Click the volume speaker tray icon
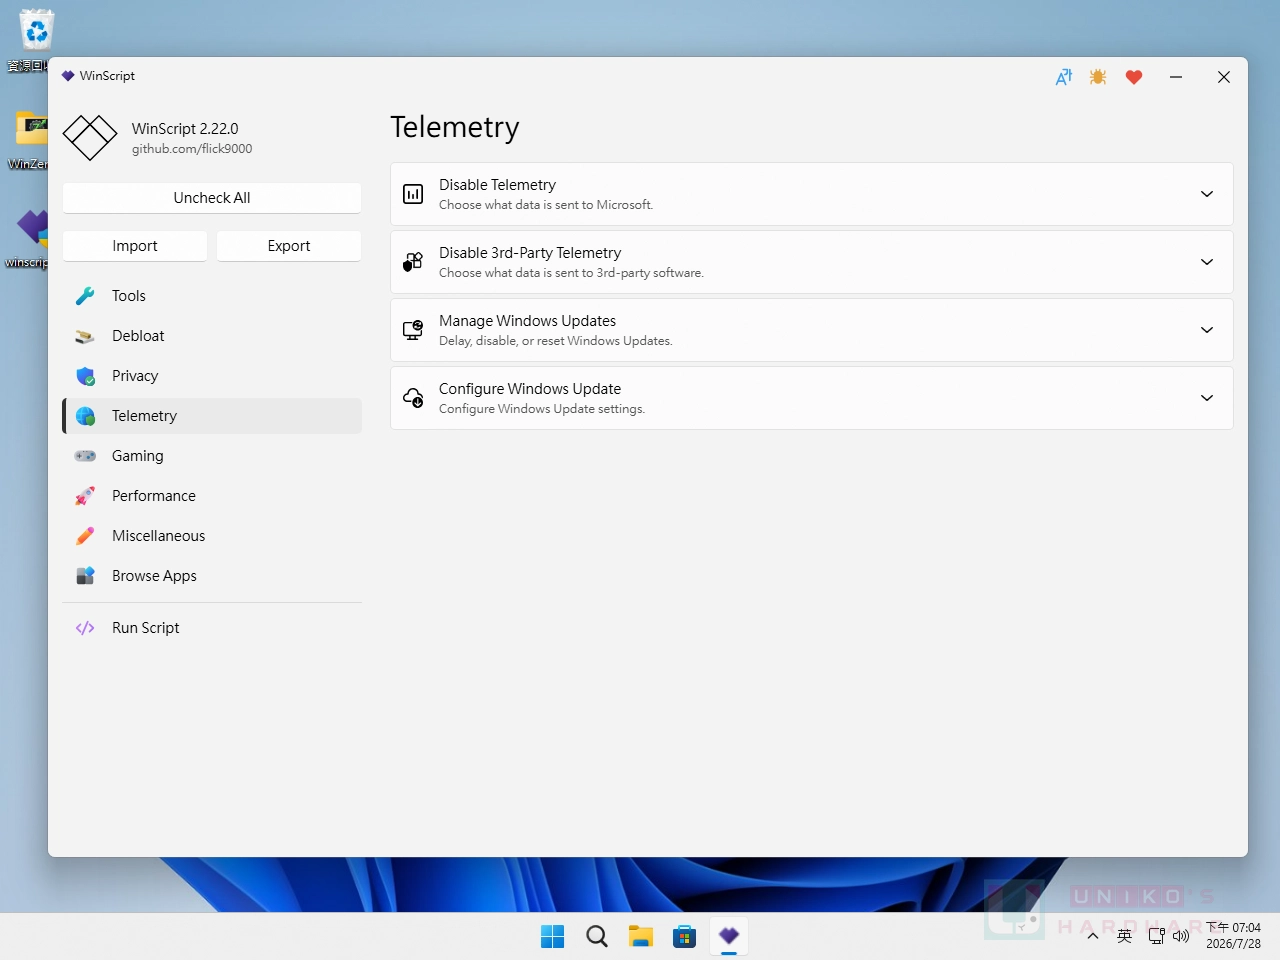This screenshot has height=960, width=1280. 1181,936
